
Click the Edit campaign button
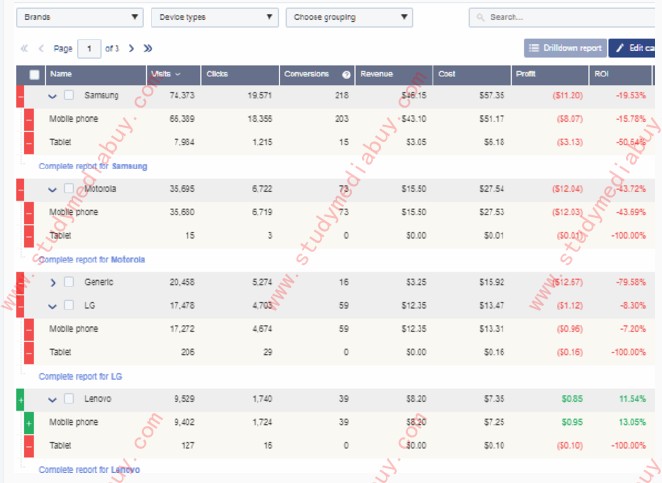coord(632,48)
